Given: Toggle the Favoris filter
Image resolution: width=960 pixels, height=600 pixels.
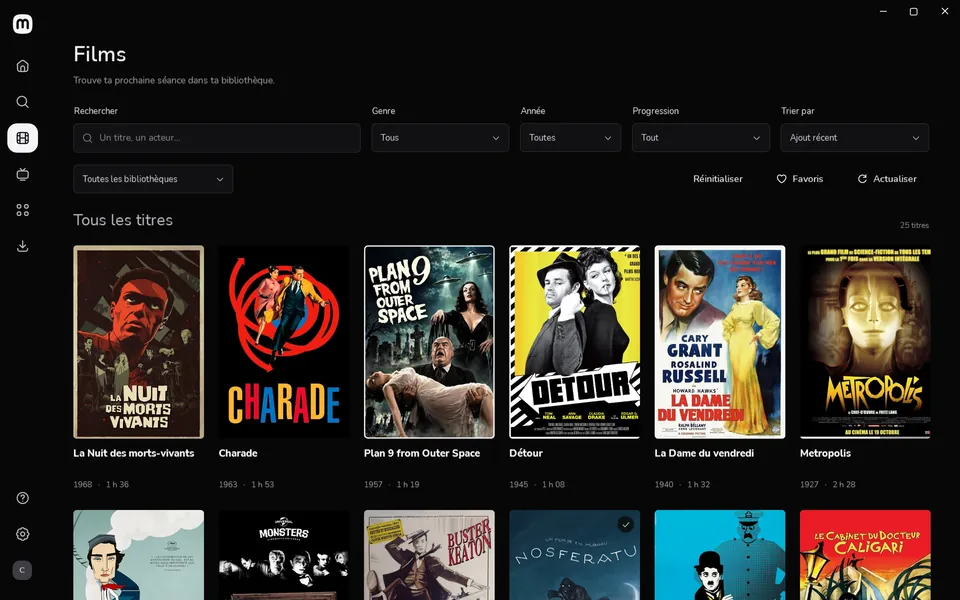Looking at the screenshot, I should point(800,179).
